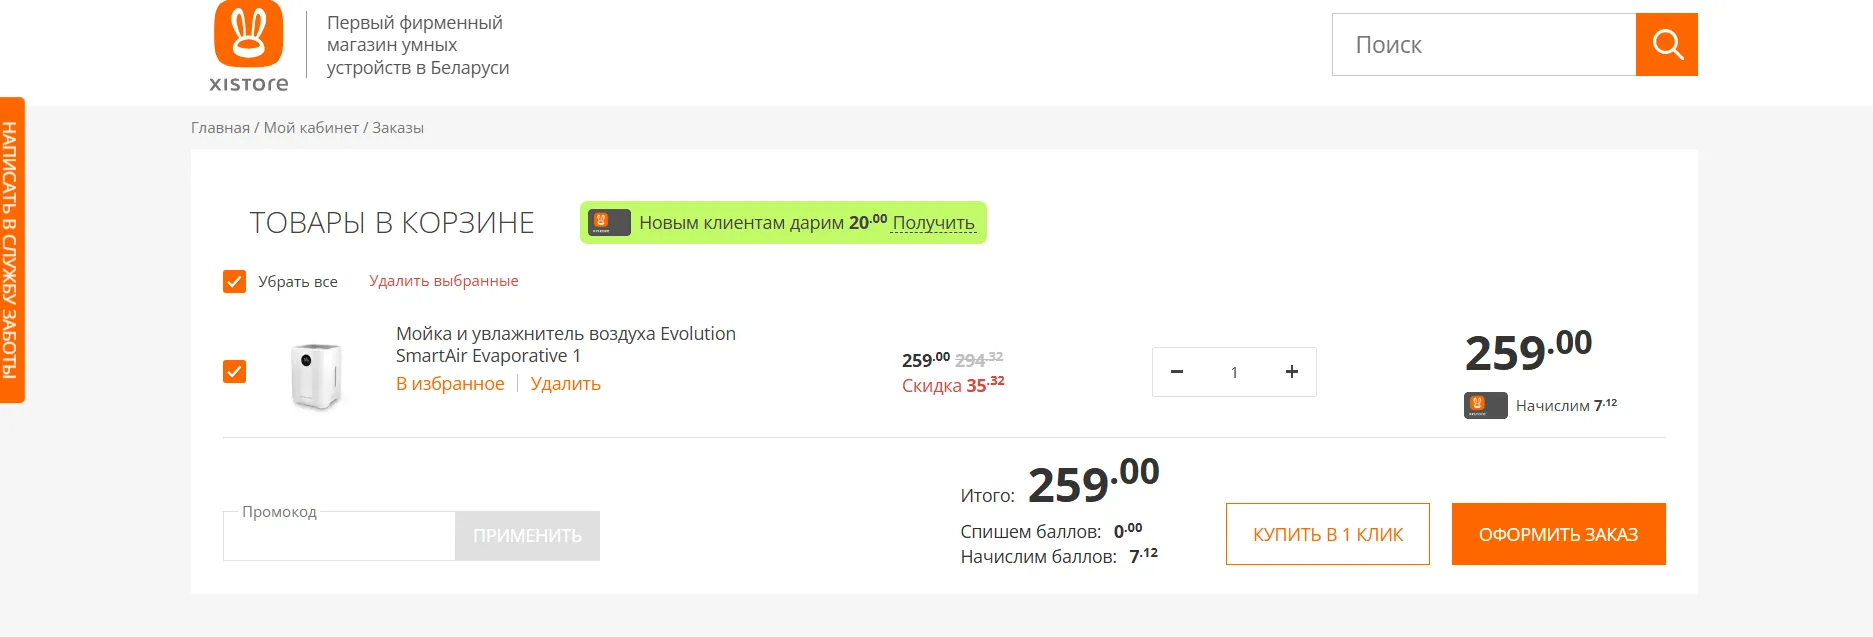Open the Мойка и увлажнитель воздуха product title
The width and height of the screenshot is (1873, 637).
(566, 345)
